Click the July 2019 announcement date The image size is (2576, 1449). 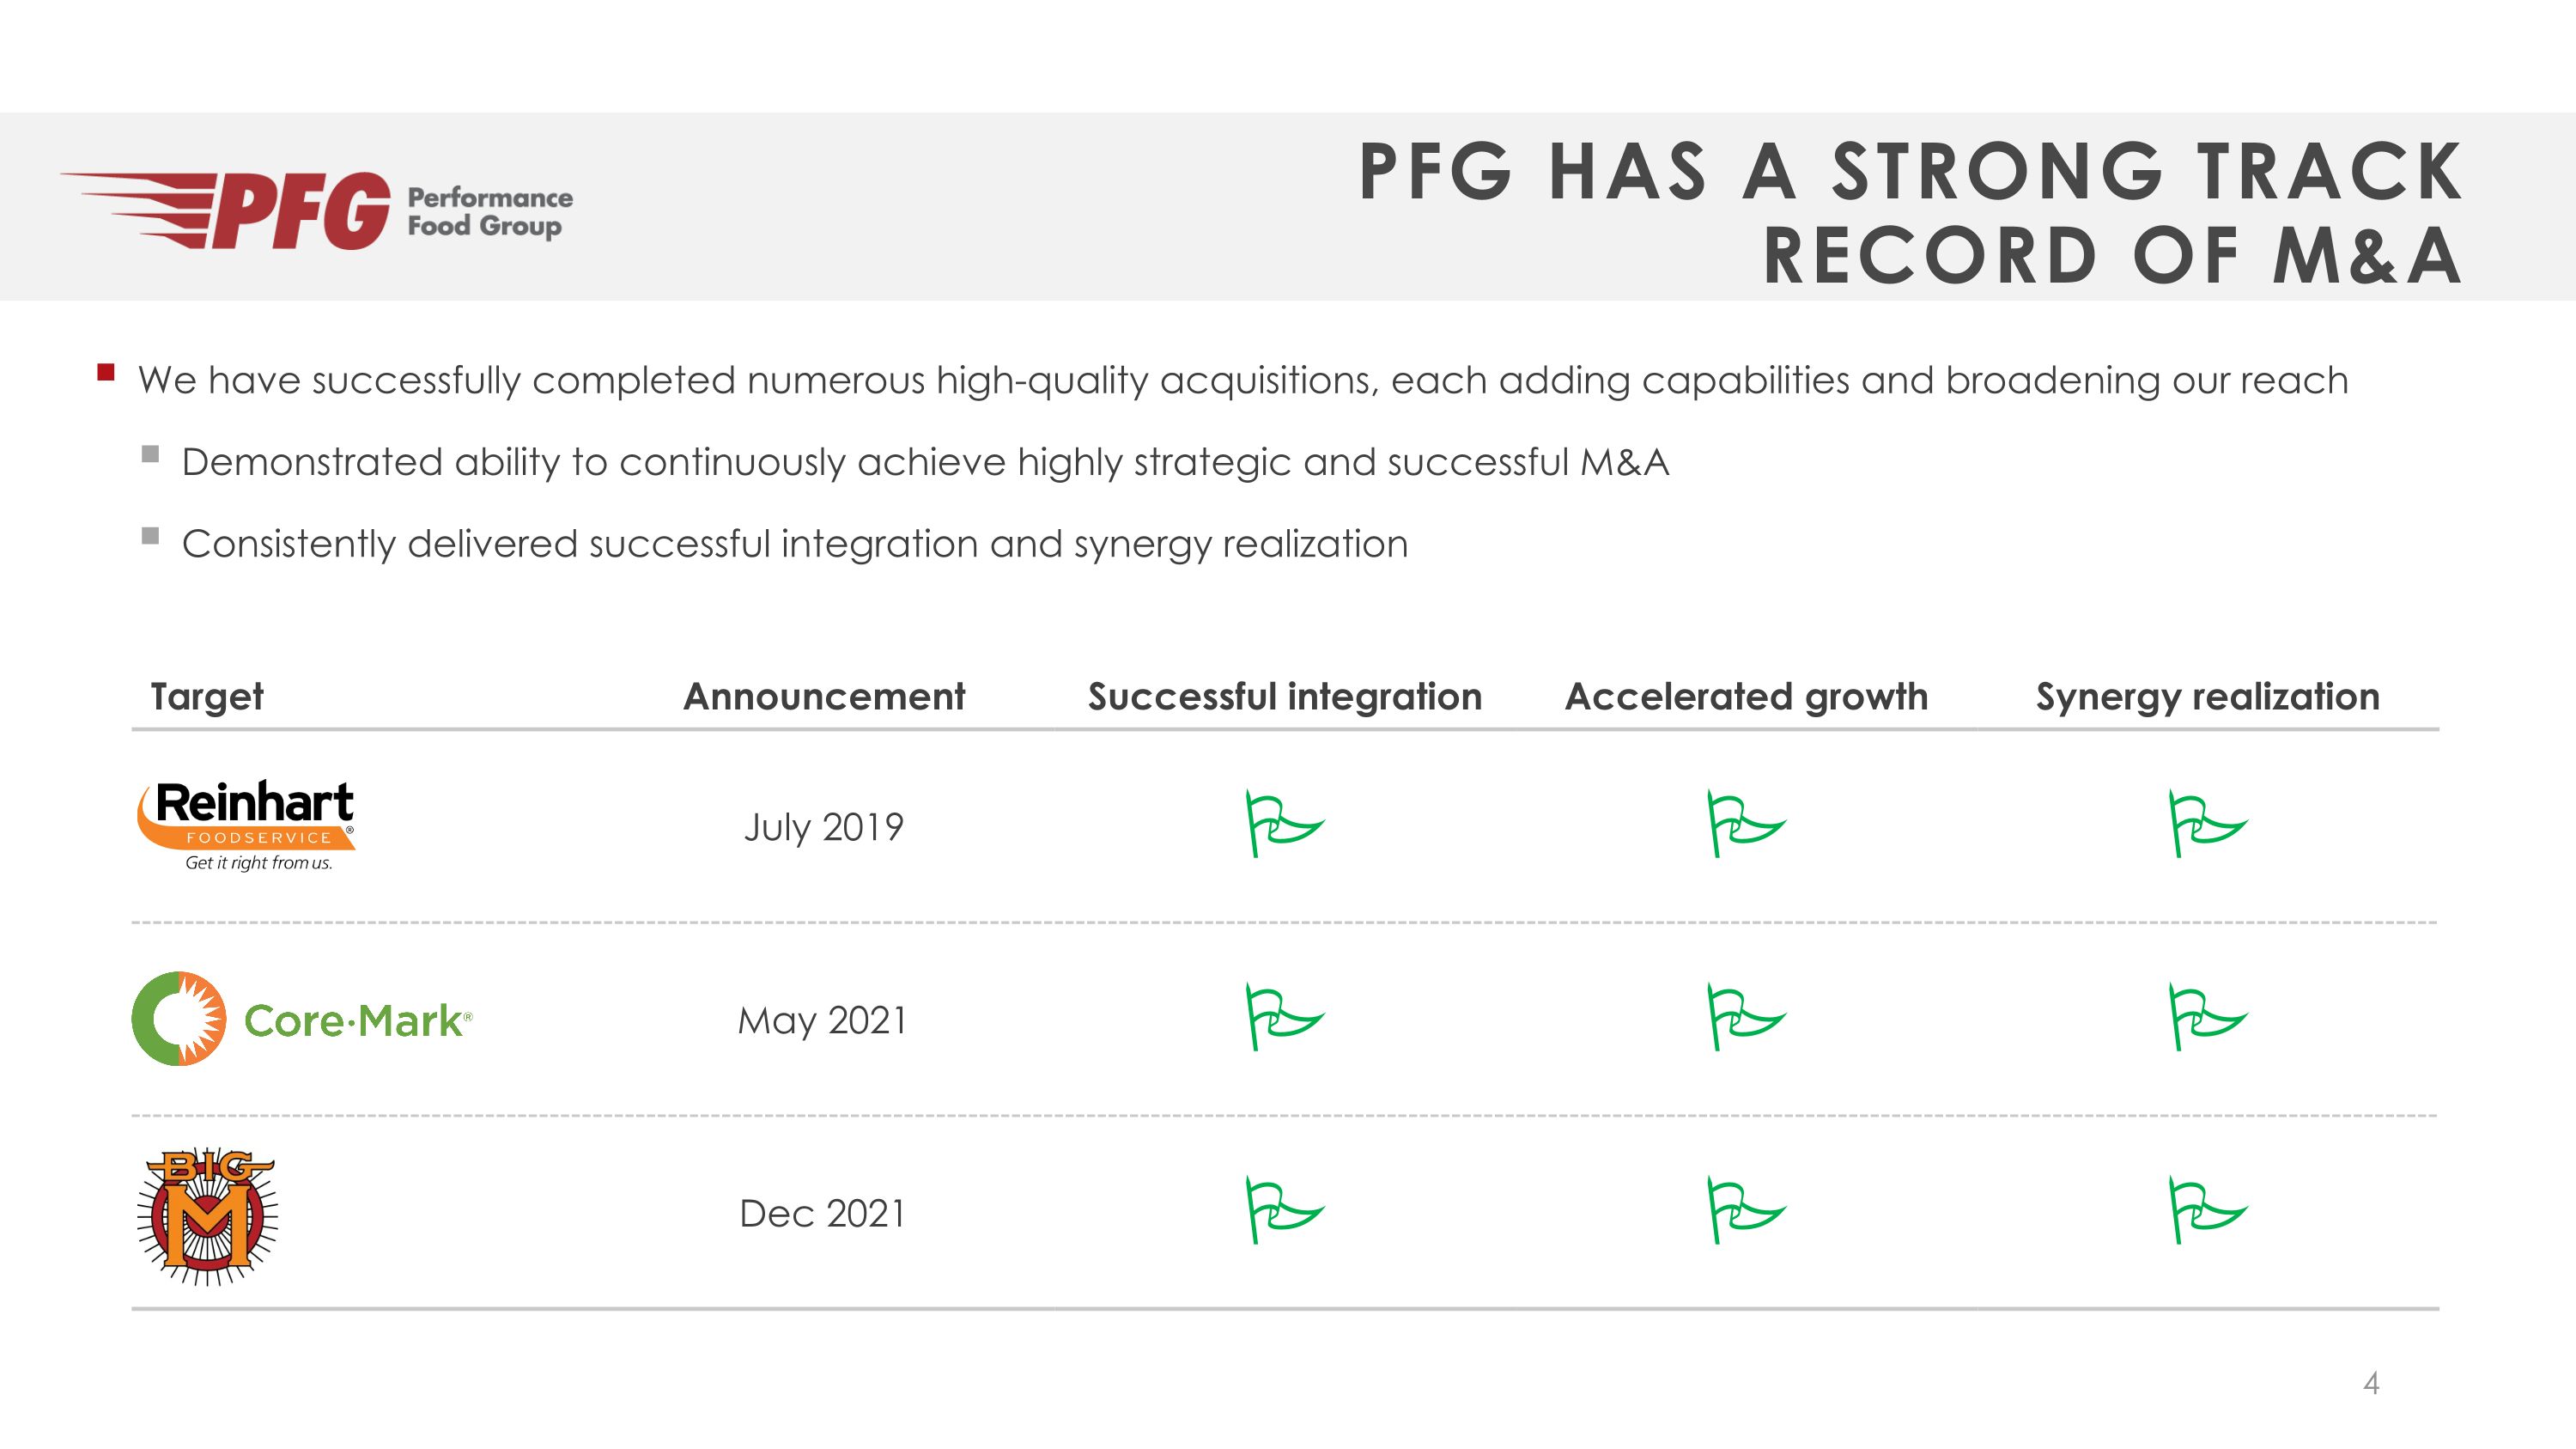[823, 827]
